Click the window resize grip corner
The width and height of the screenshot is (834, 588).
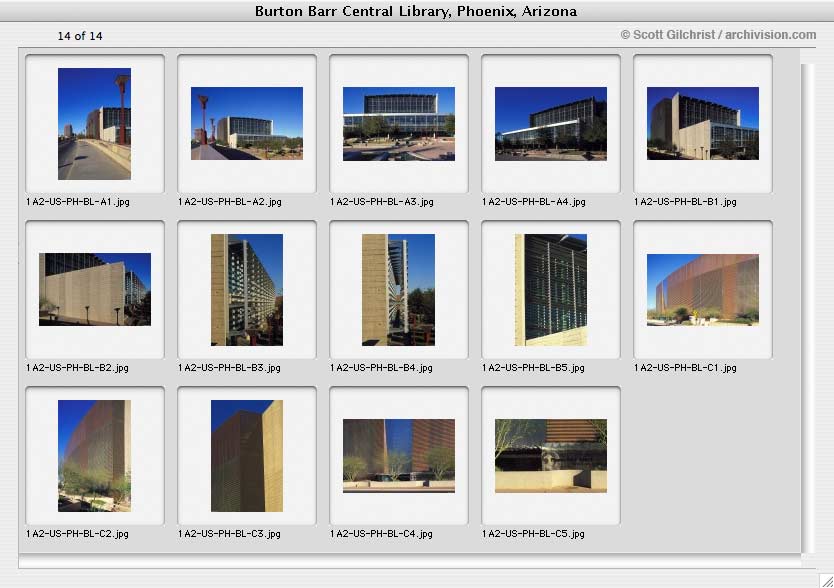point(826,581)
